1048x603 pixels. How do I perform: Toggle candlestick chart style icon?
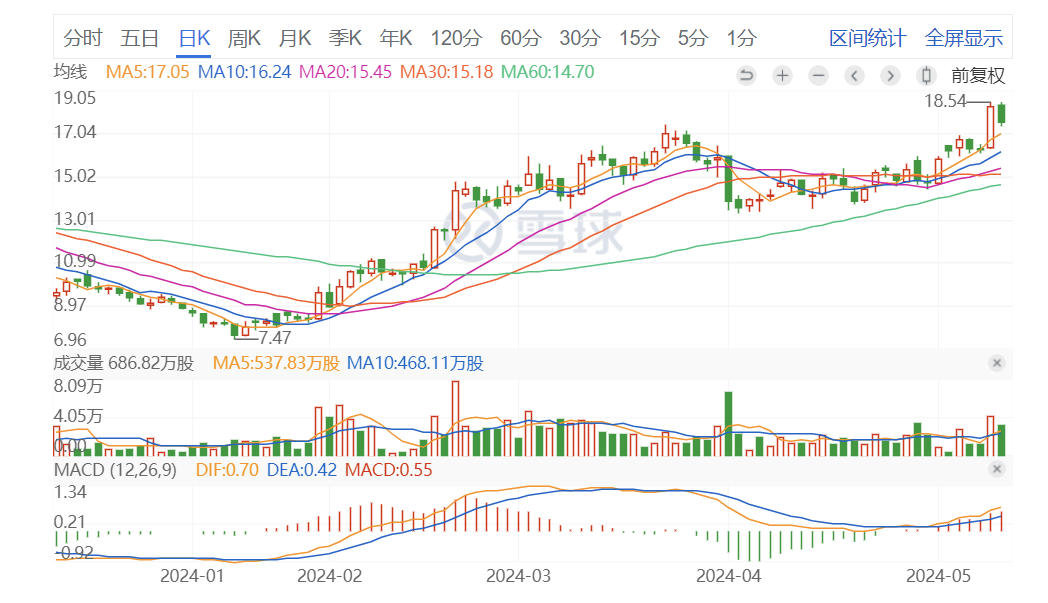point(926,75)
